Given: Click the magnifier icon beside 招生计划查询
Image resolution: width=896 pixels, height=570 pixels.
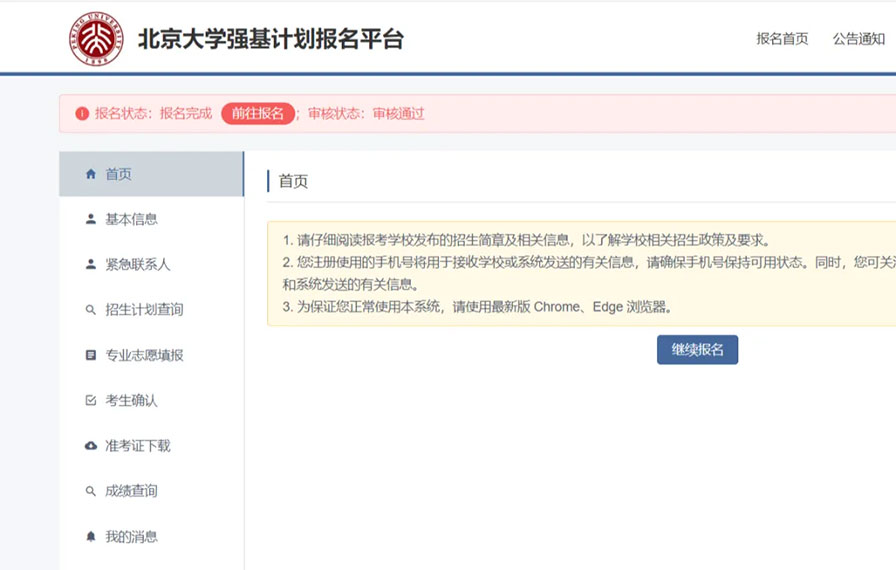Looking at the screenshot, I should click(x=90, y=310).
